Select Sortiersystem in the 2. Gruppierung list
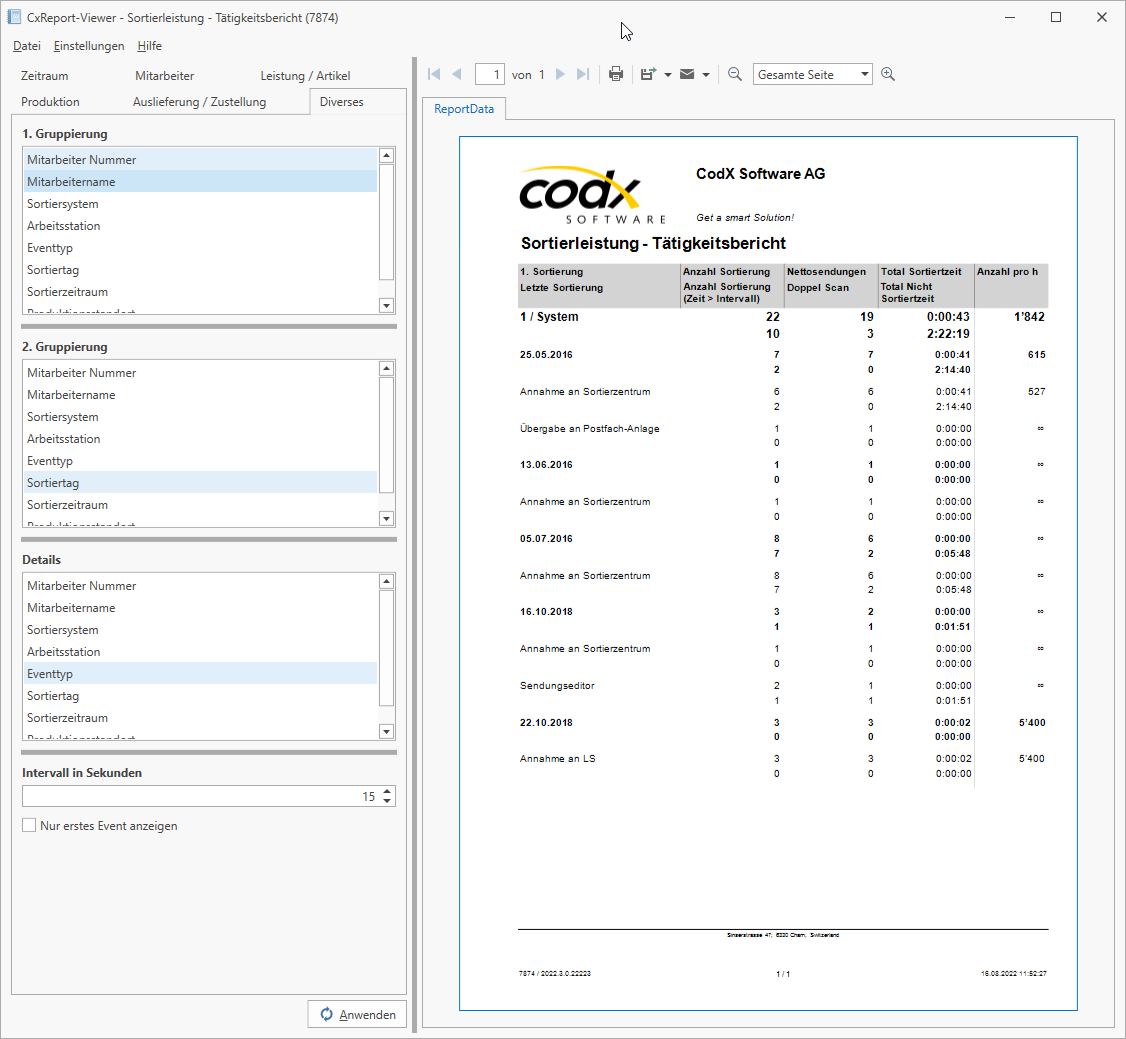Viewport: 1126px width, 1039px height. point(200,416)
